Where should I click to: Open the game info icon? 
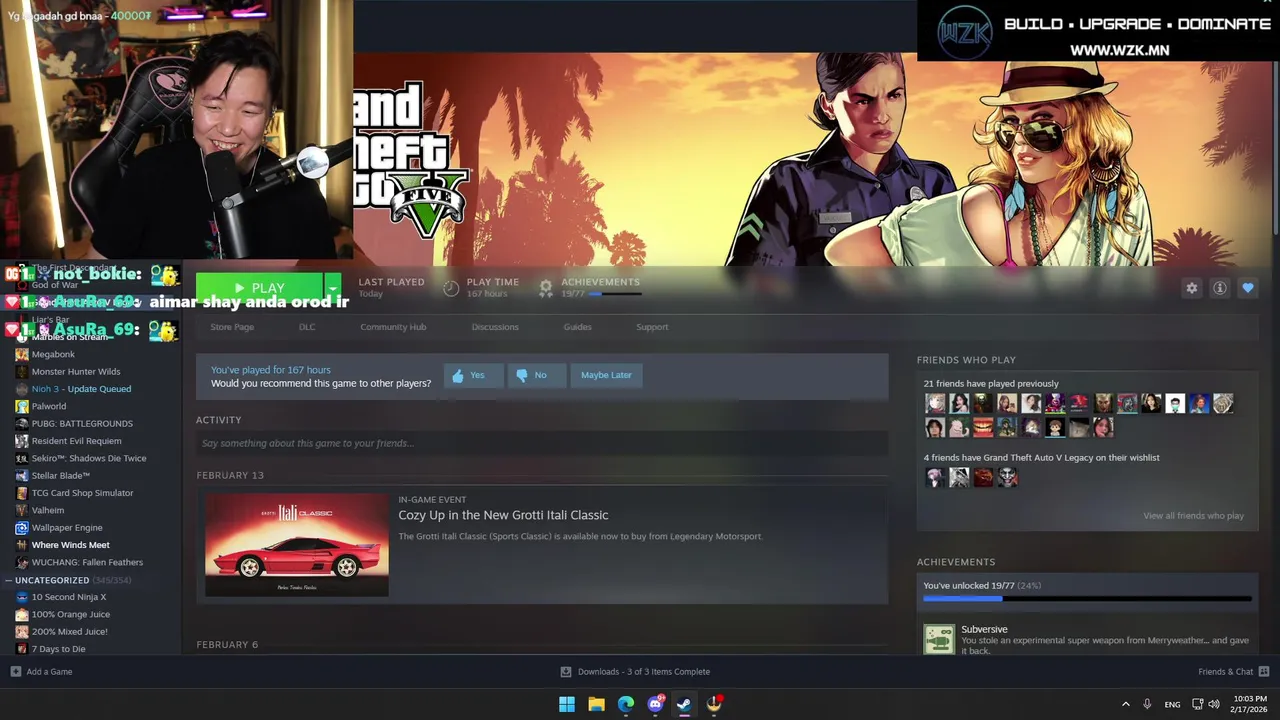[x=1219, y=288]
